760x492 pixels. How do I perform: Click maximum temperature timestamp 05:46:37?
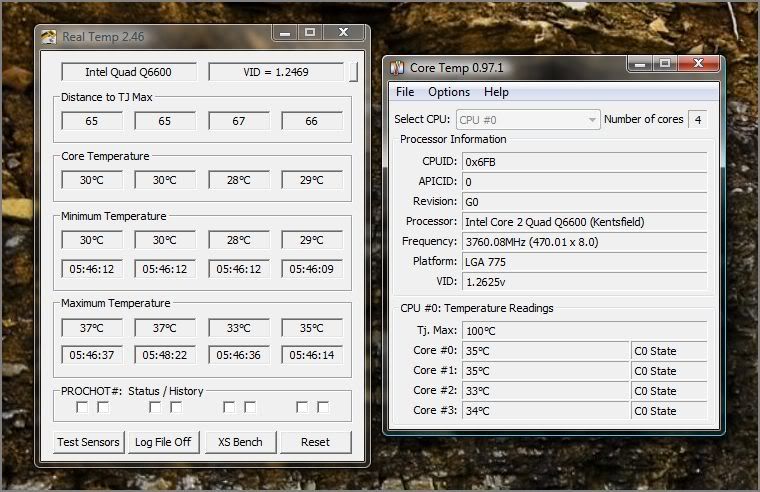92,355
